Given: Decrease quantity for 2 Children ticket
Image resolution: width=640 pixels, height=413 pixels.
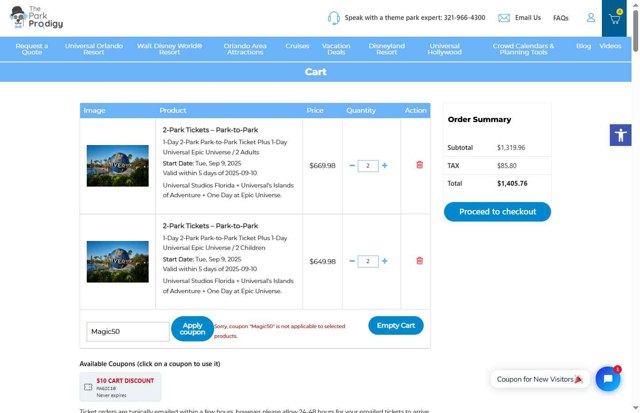Looking at the screenshot, I should [352, 261].
